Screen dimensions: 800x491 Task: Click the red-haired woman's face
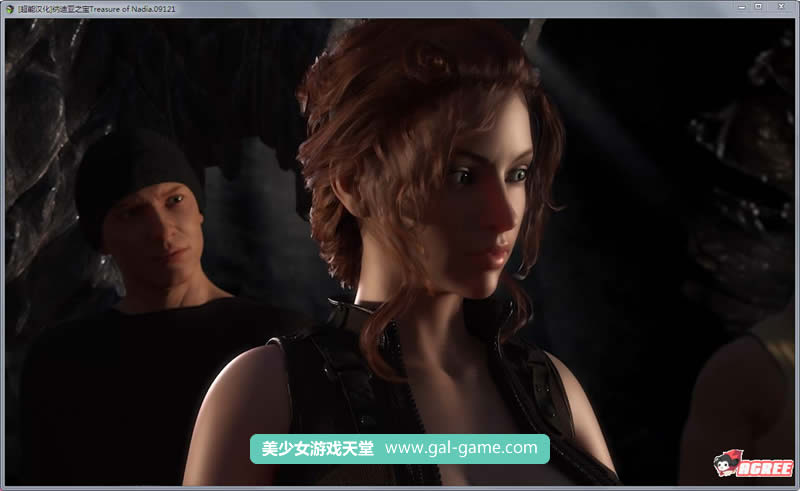(x=480, y=205)
